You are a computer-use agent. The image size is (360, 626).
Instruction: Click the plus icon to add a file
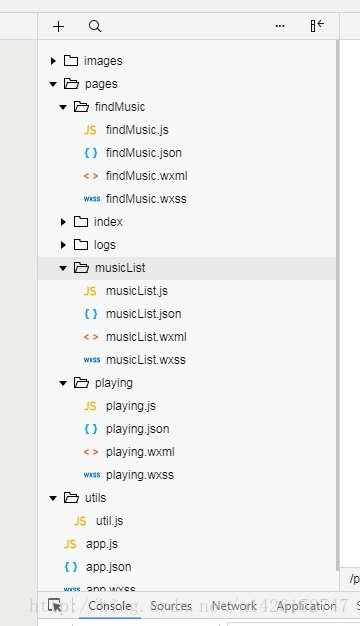58,26
